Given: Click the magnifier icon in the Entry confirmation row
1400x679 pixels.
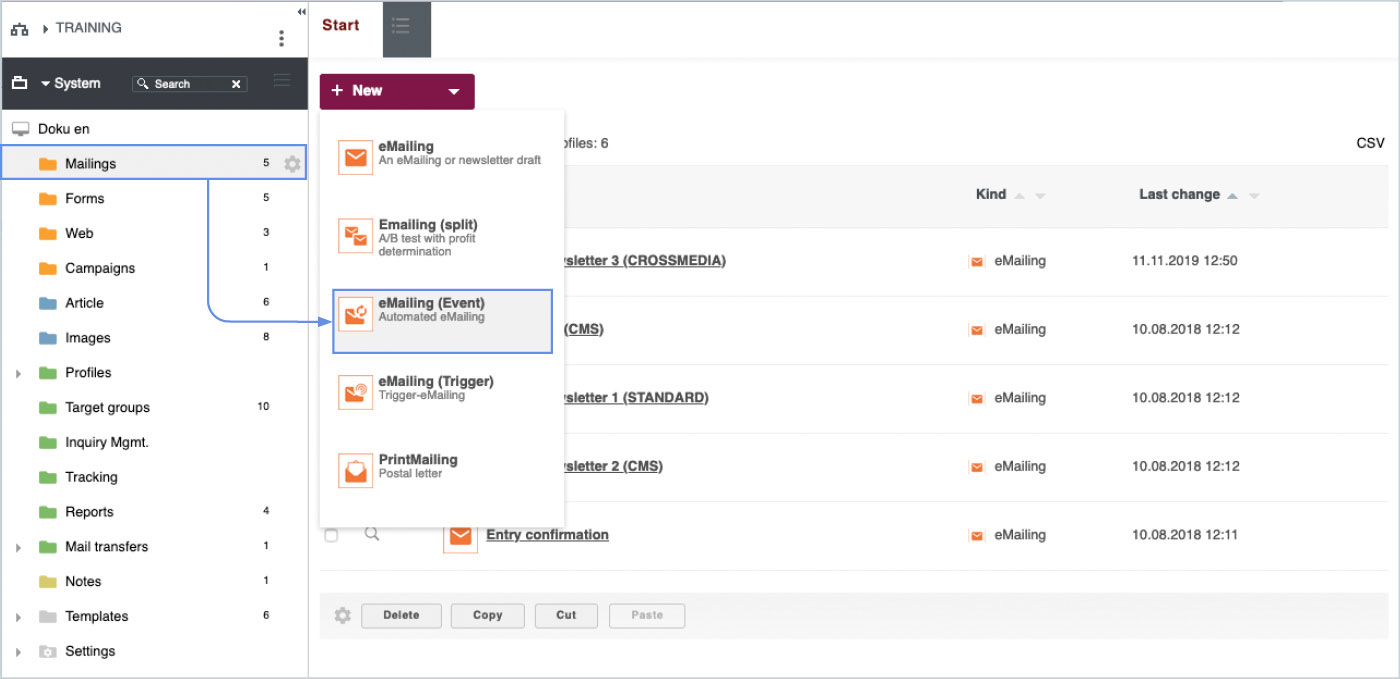Looking at the screenshot, I should [x=372, y=535].
